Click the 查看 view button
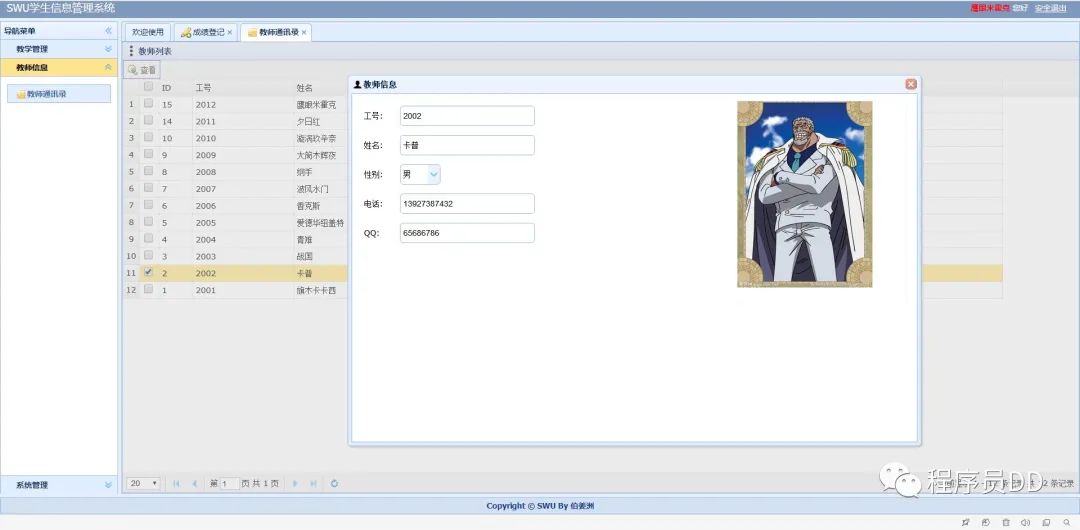This screenshot has height=530, width=1080. click(142, 70)
